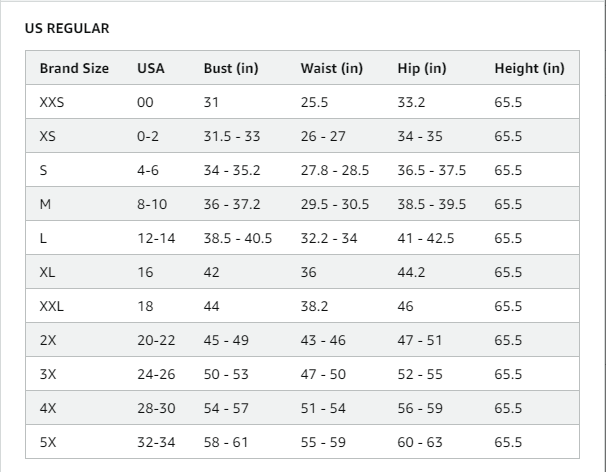Click the 38.5 - 39.5 hip cell
This screenshot has width=606, height=472.
431,204
